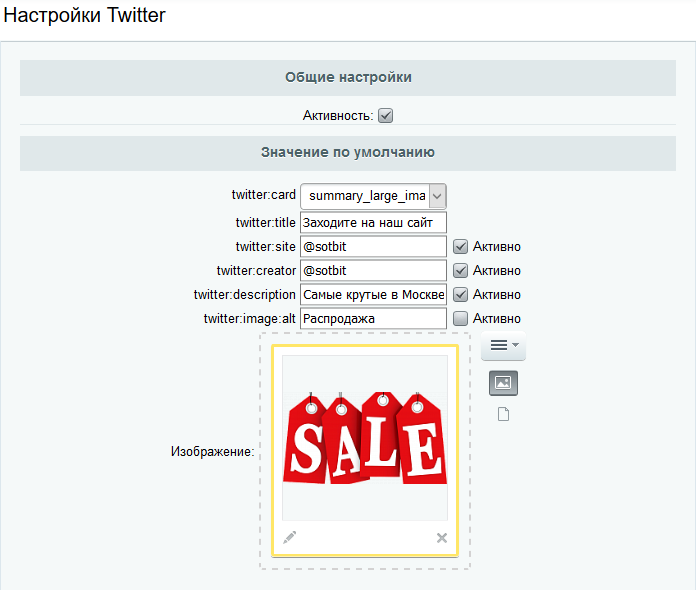Click the Настройки Twitter page title
The height and width of the screenshot is (590, 696).
point(85,16)
